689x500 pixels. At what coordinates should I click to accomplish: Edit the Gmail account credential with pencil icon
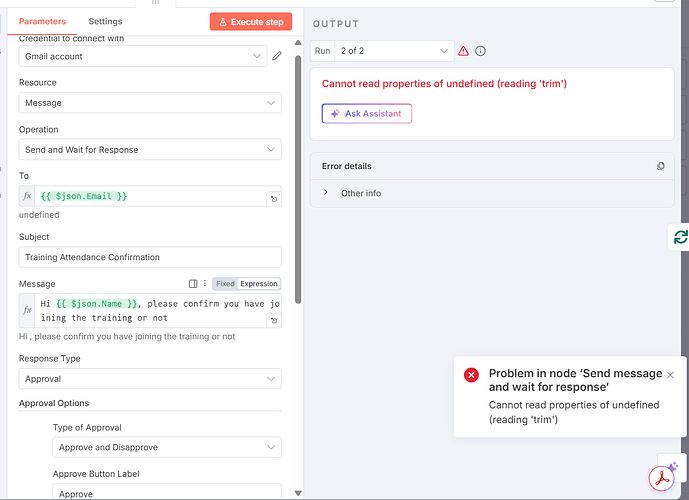277,56
